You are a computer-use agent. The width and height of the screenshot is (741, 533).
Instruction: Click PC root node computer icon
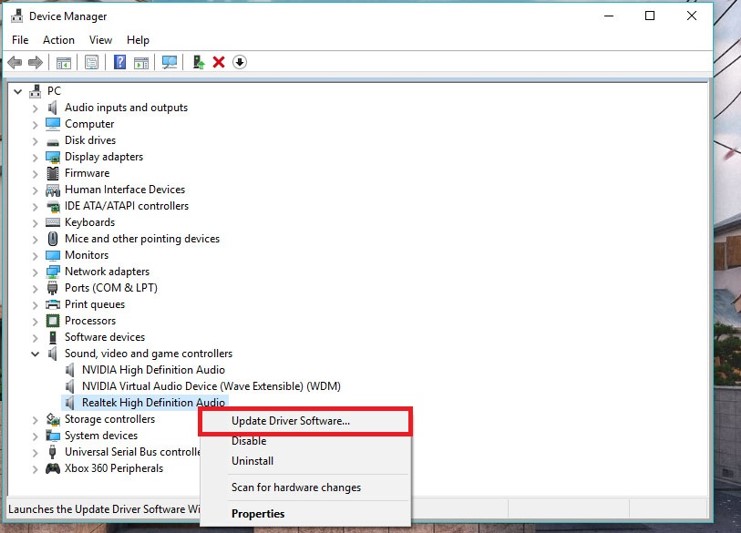(35, 91)
